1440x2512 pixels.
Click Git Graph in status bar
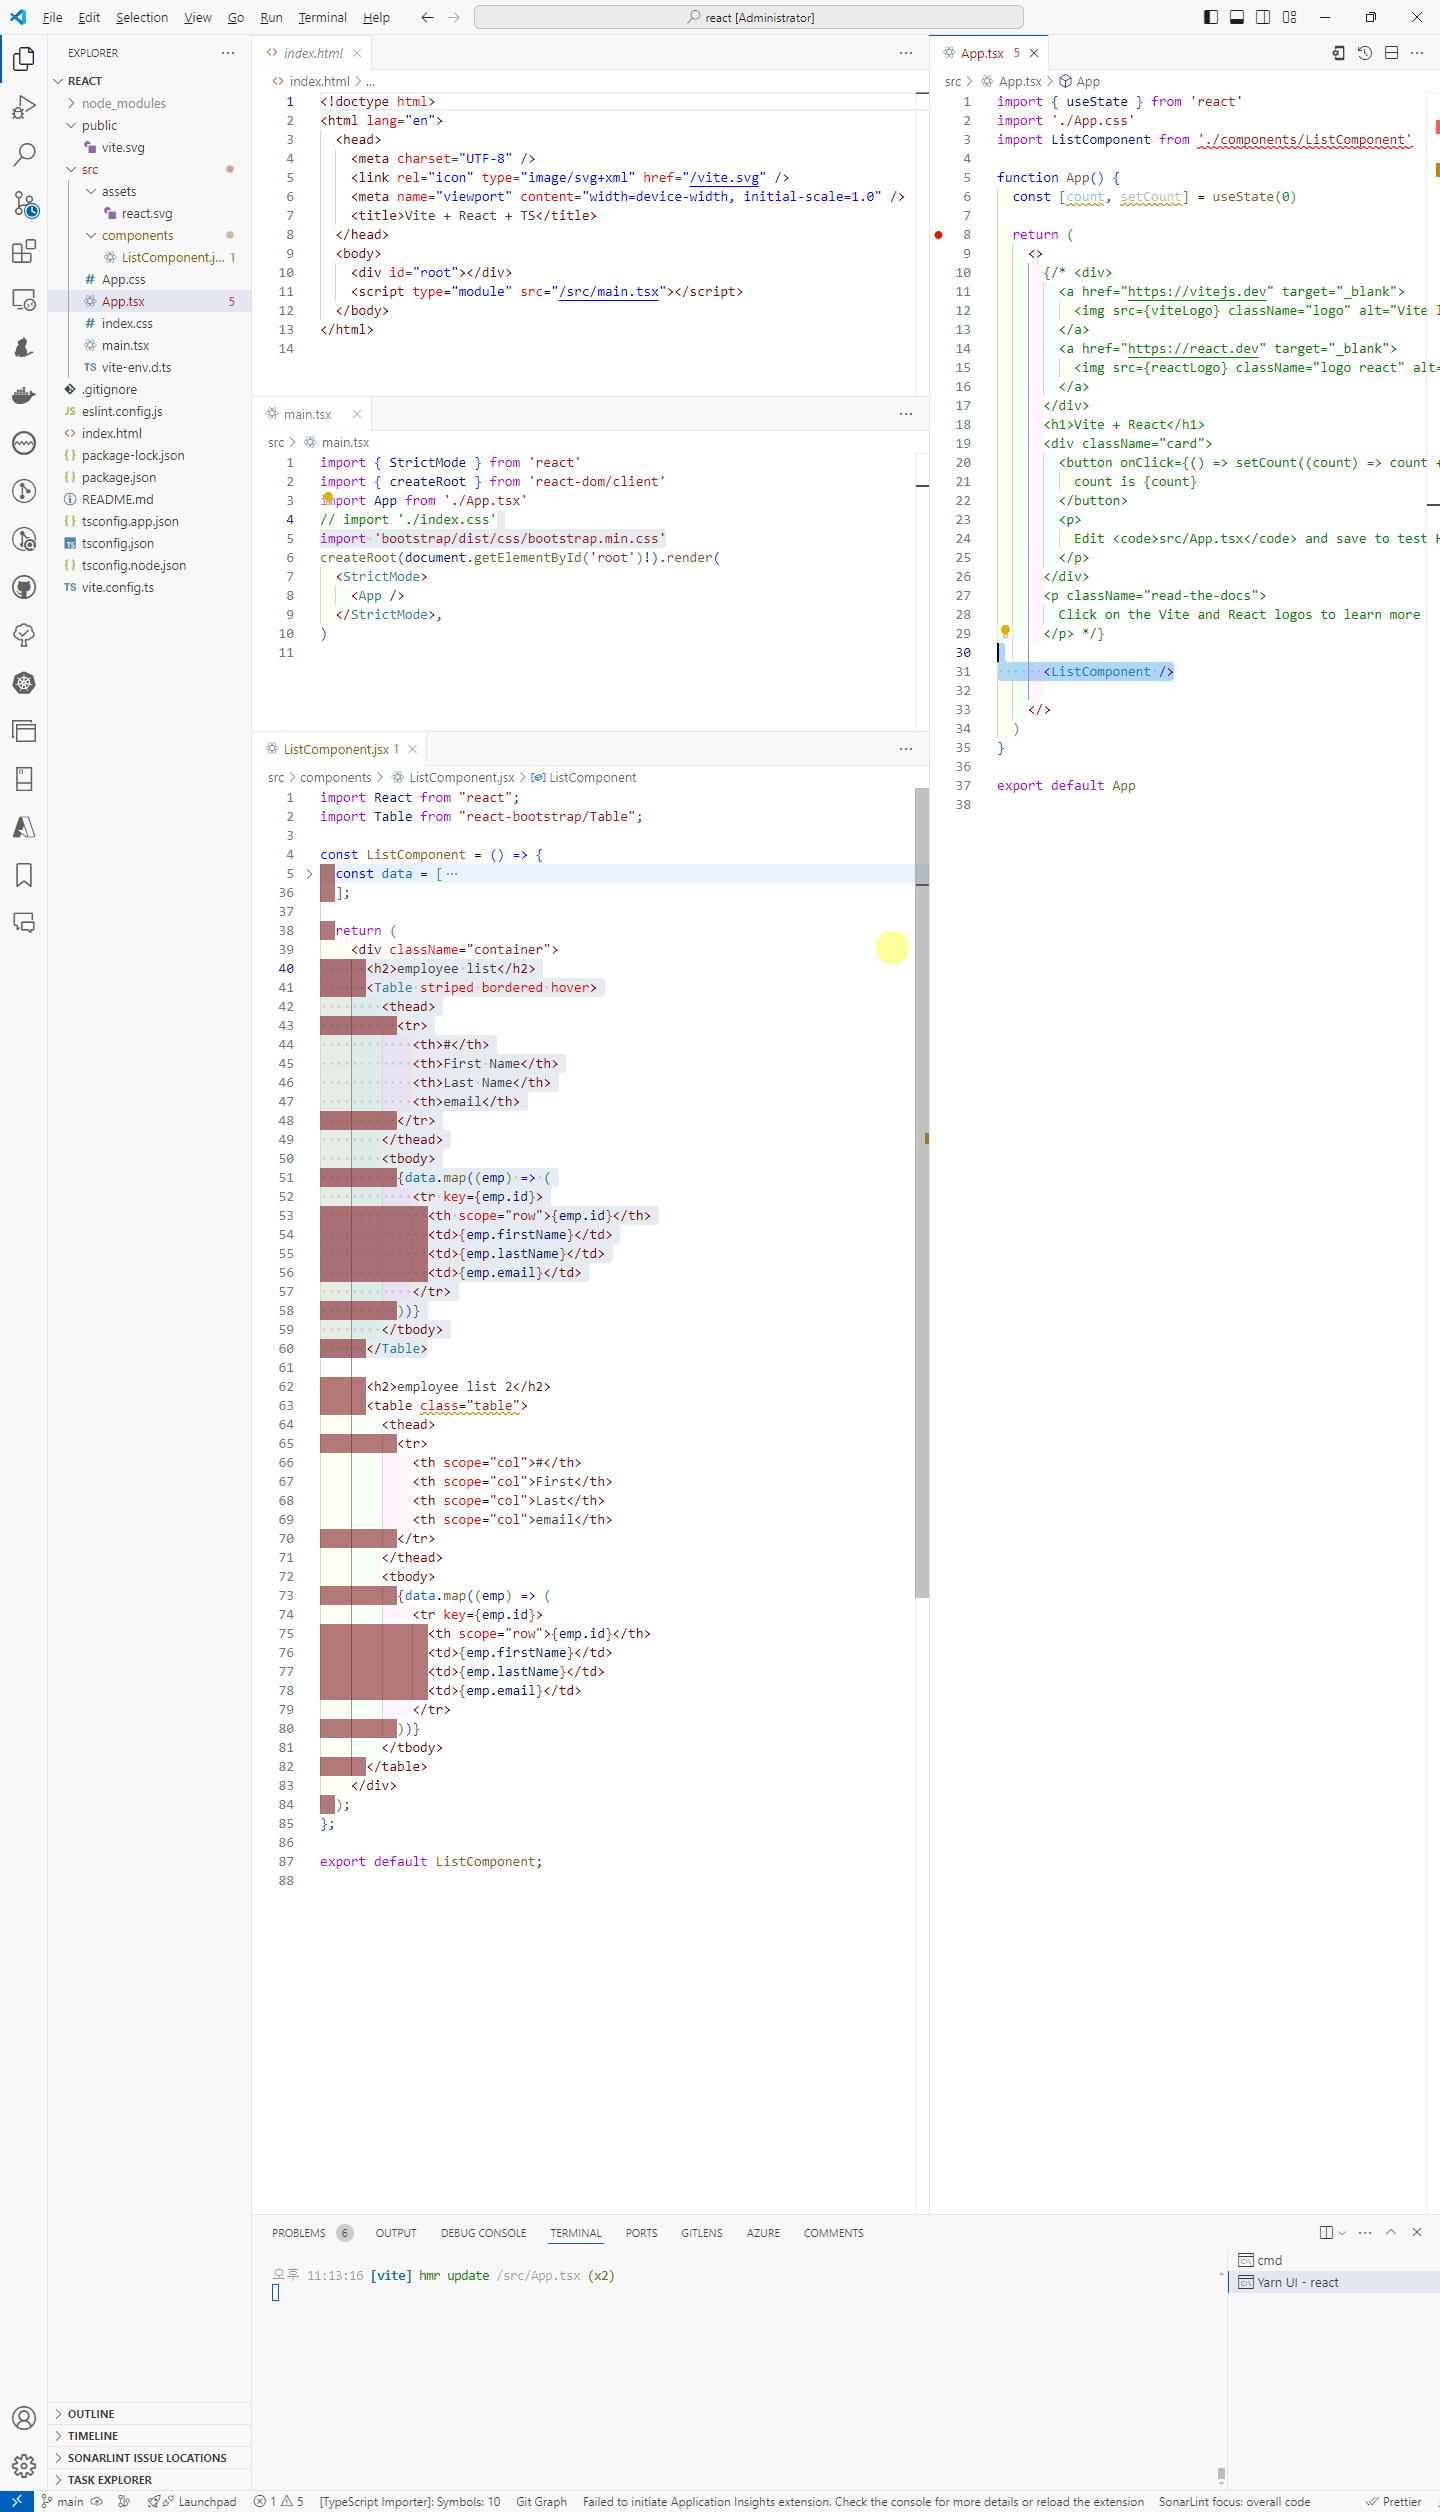pyautogui.click(x=541, y=2502)
